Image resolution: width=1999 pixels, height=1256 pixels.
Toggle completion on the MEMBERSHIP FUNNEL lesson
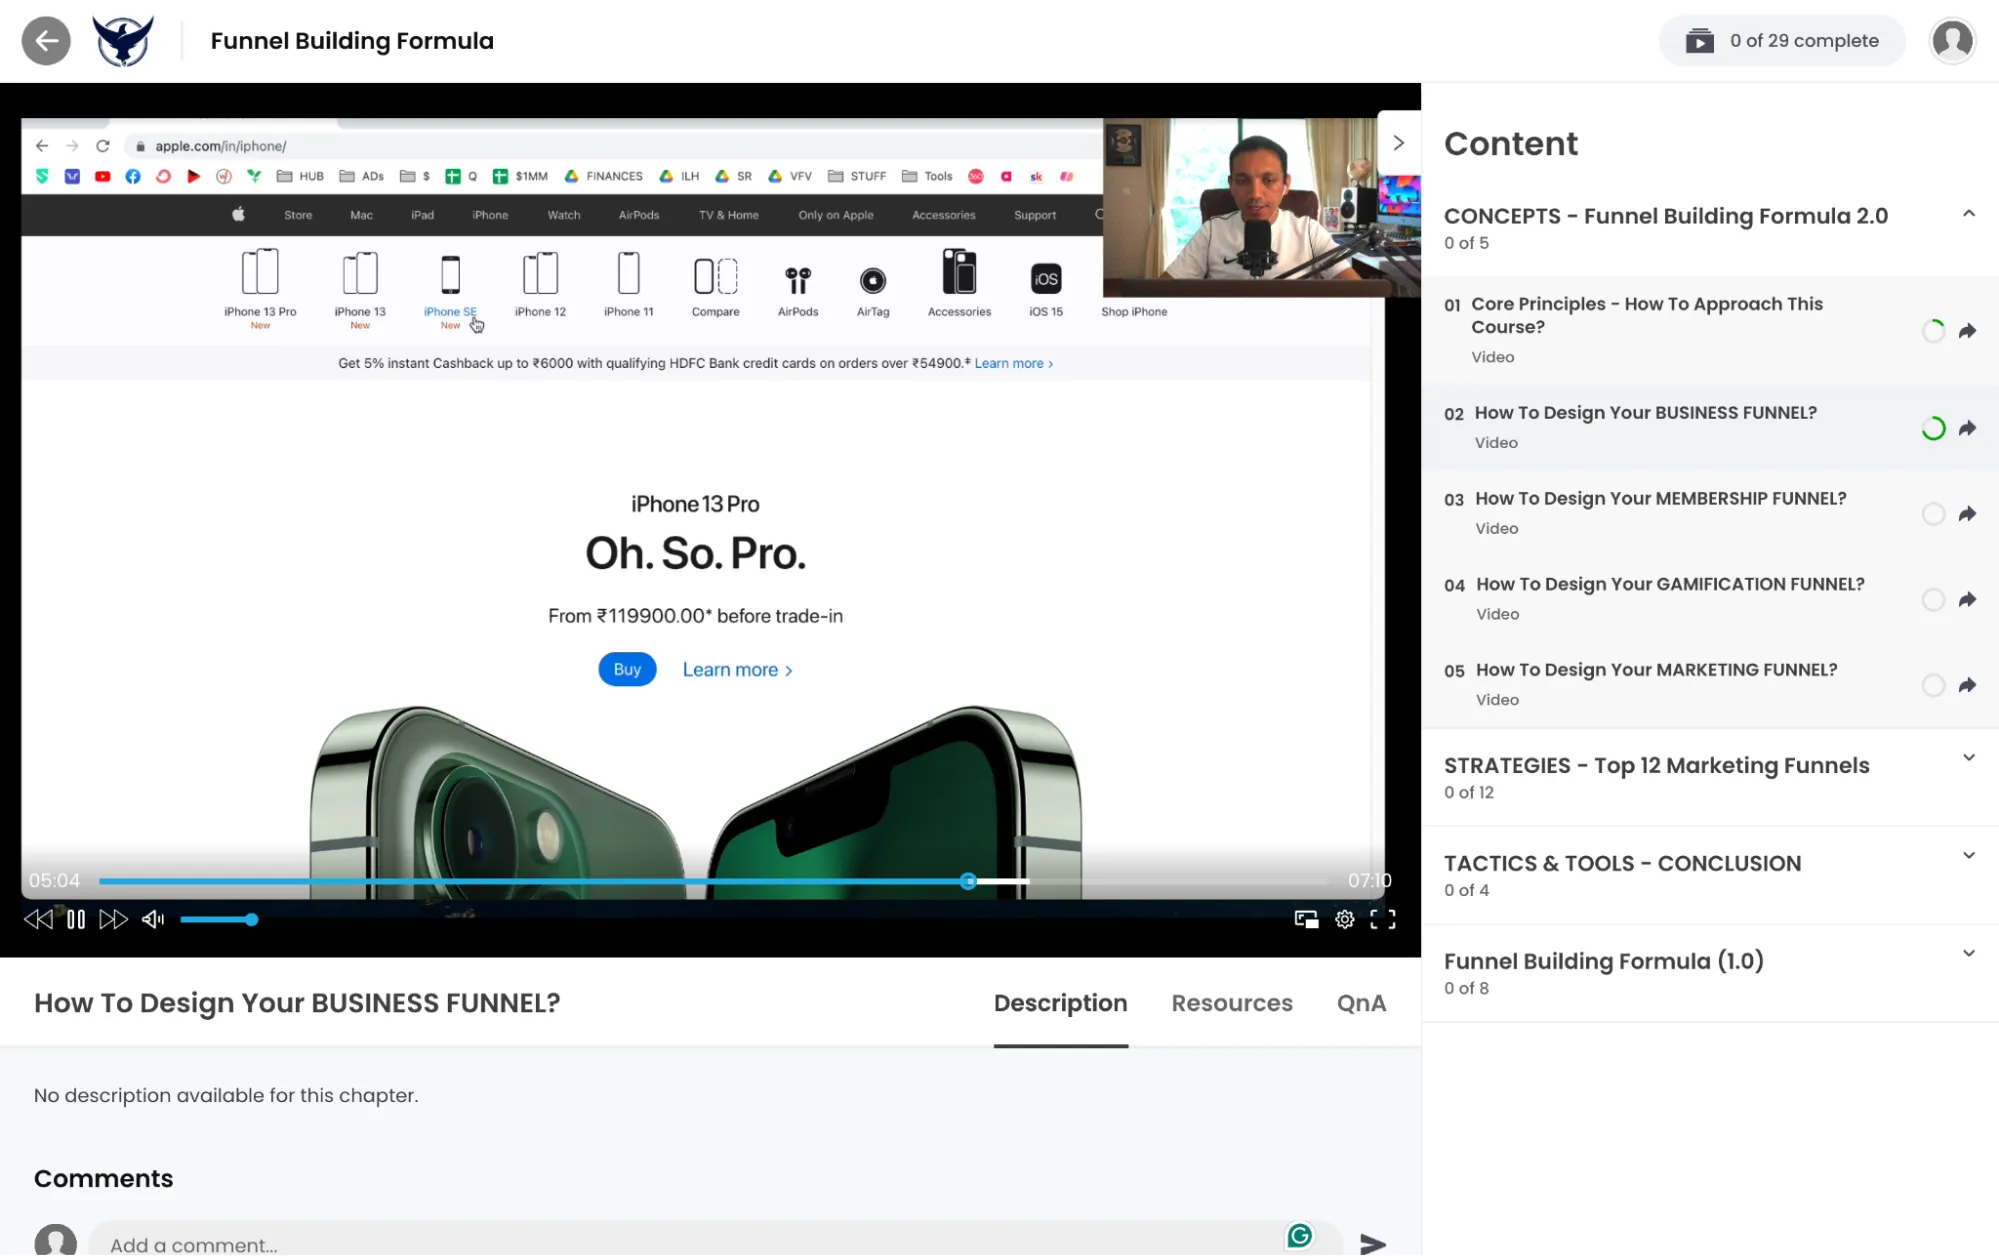[1933, 513]
